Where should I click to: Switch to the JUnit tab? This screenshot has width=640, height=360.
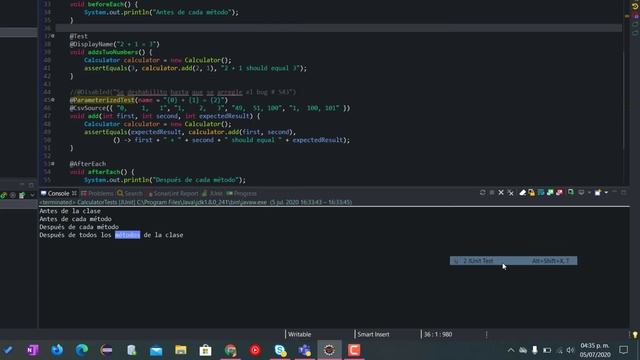(212, 193)
